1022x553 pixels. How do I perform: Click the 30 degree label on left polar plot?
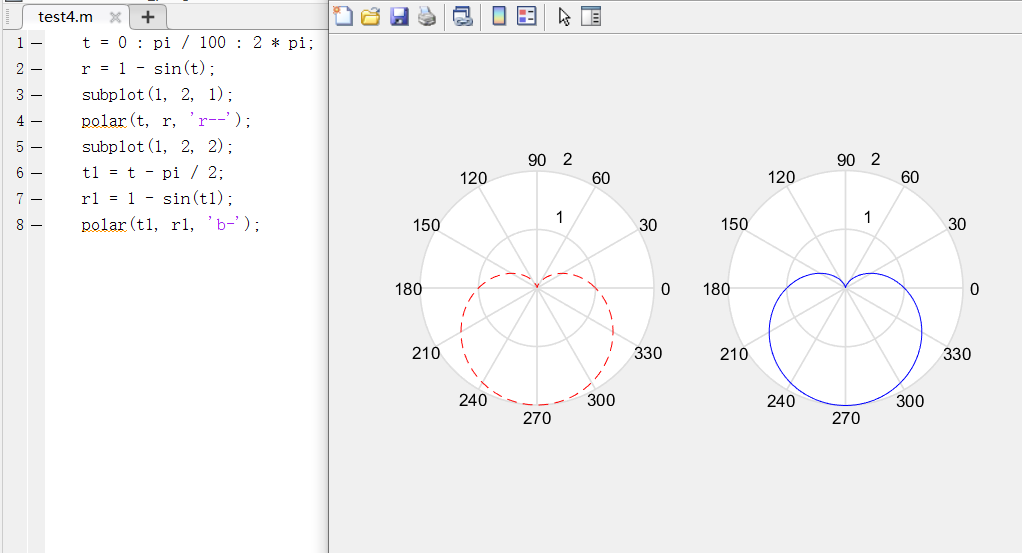click(x=648, y=226)
